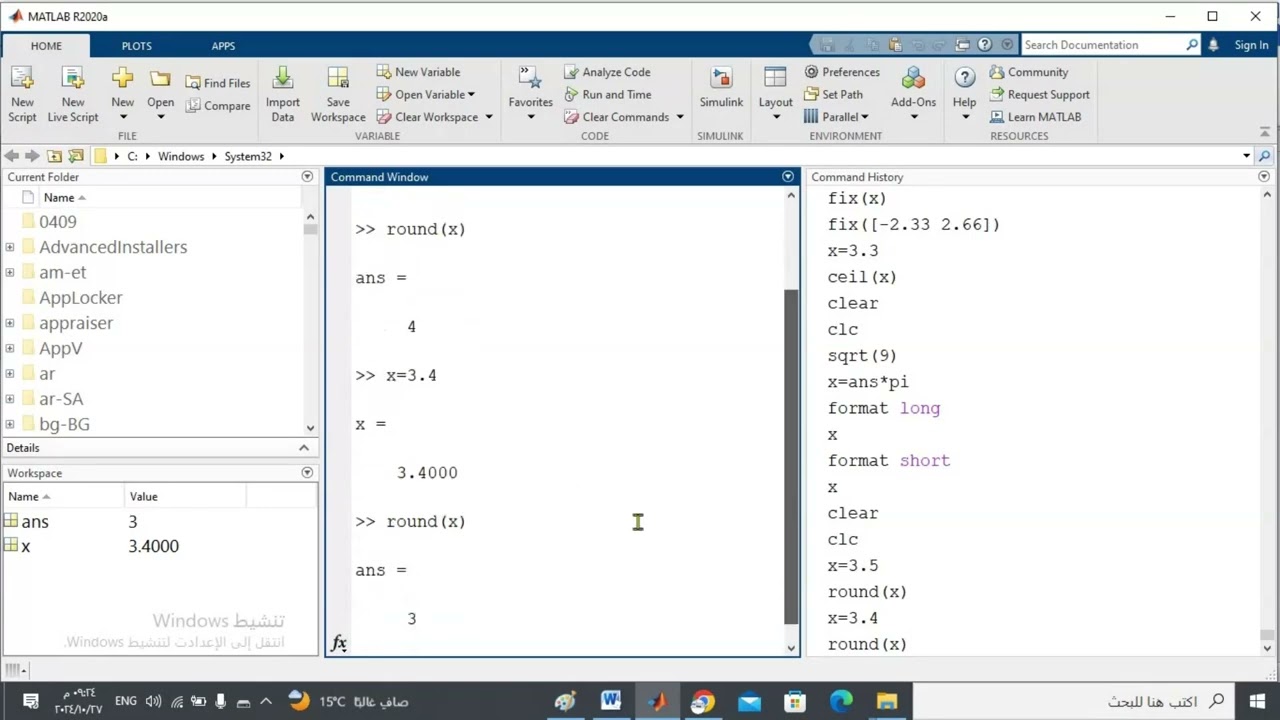Open the Clear Workspace dropdown arrow
This screenshot has height=720, width=1280.
click(x=489, y=117)
